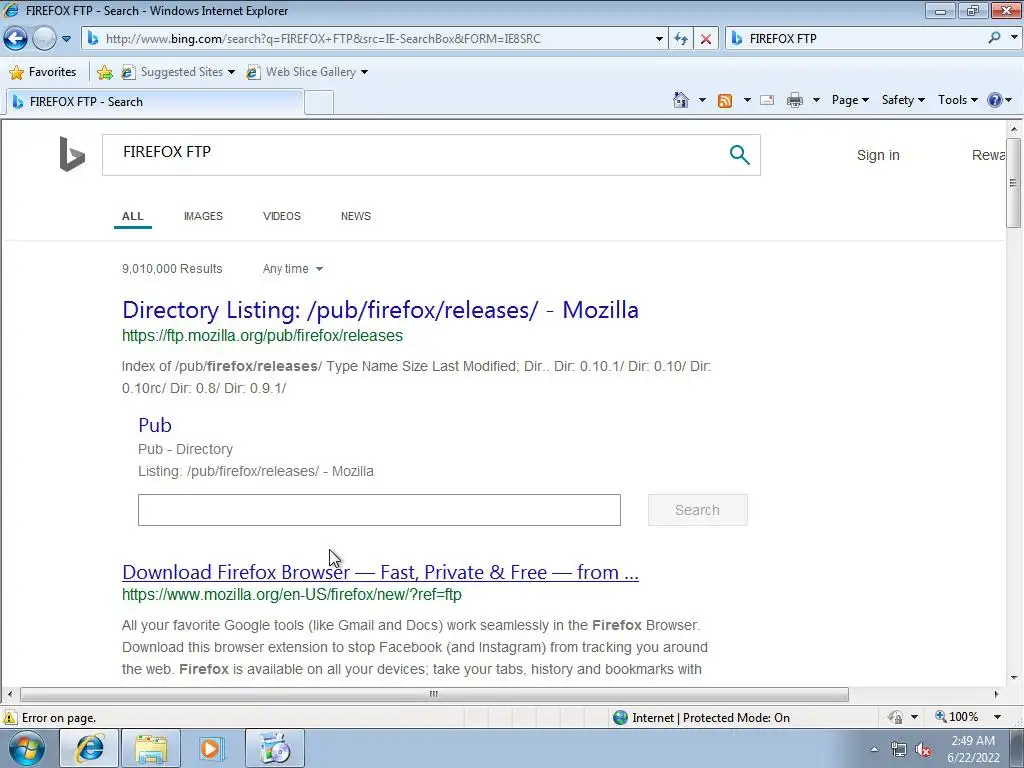Click the installer disc taskbar icon
This screenshot has height=768, width=1024.
[x=275, y=748]
